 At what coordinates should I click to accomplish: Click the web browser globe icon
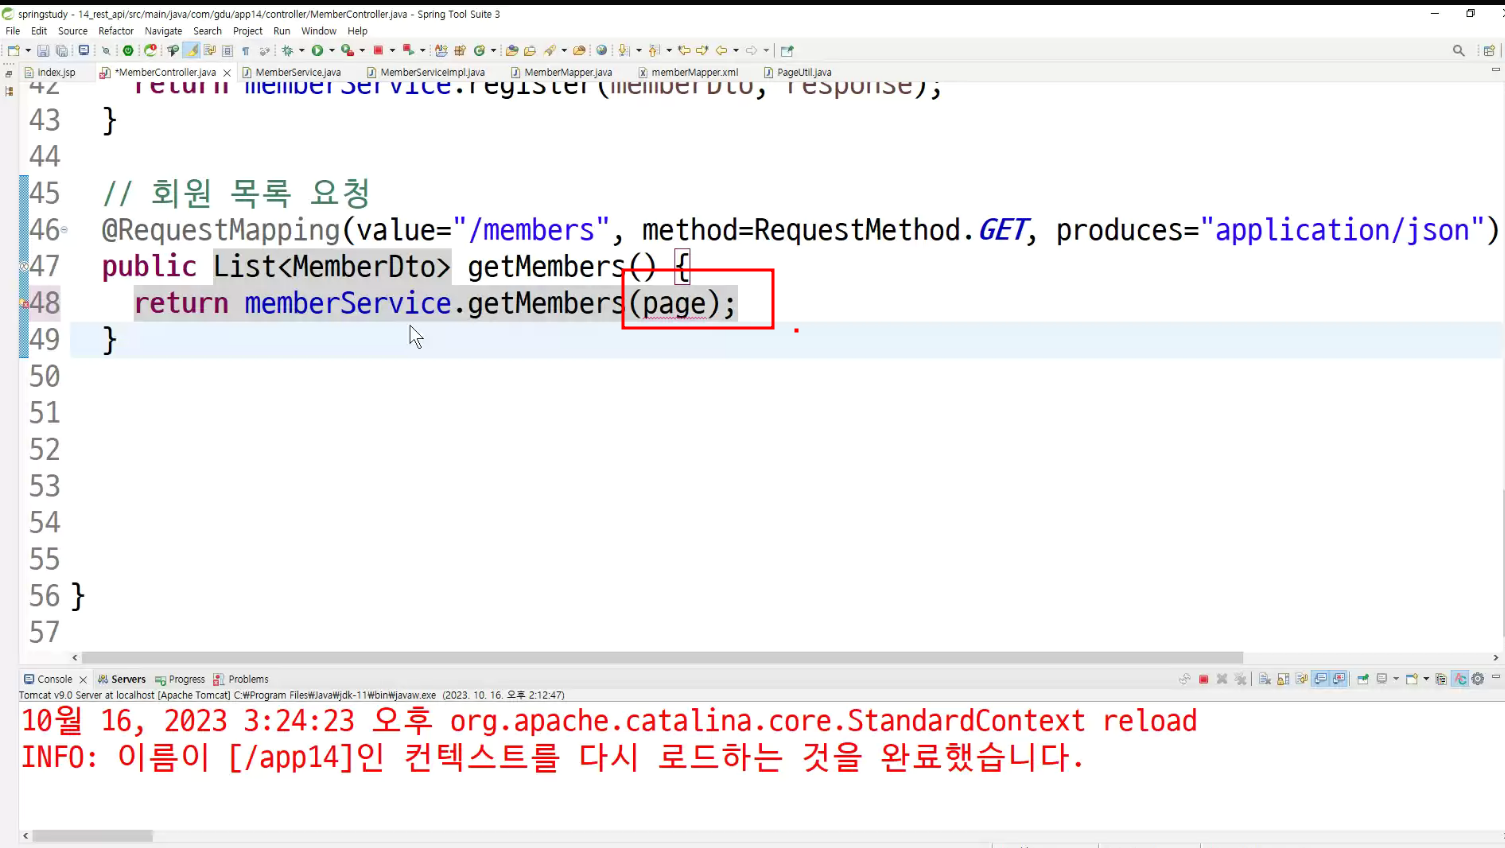point(602,51)
